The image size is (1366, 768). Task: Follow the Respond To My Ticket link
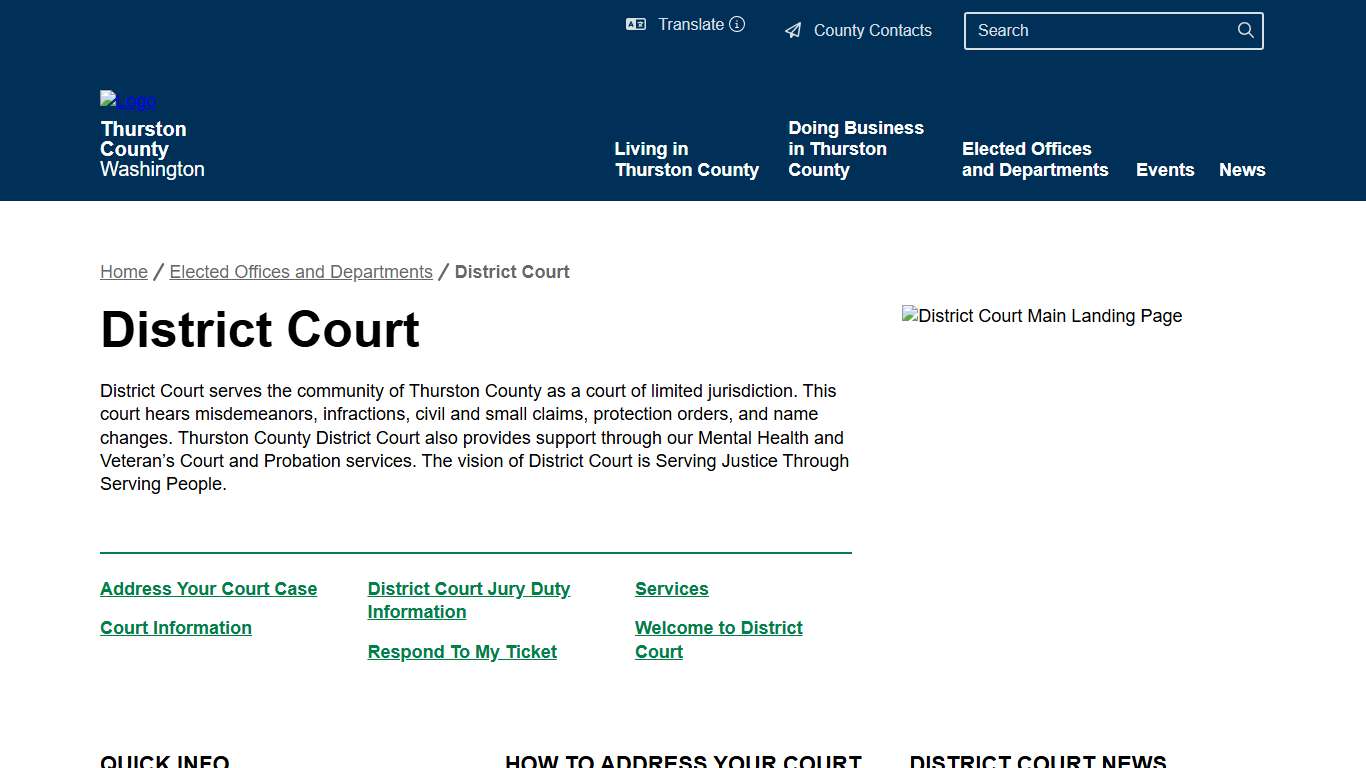point(462,651)
